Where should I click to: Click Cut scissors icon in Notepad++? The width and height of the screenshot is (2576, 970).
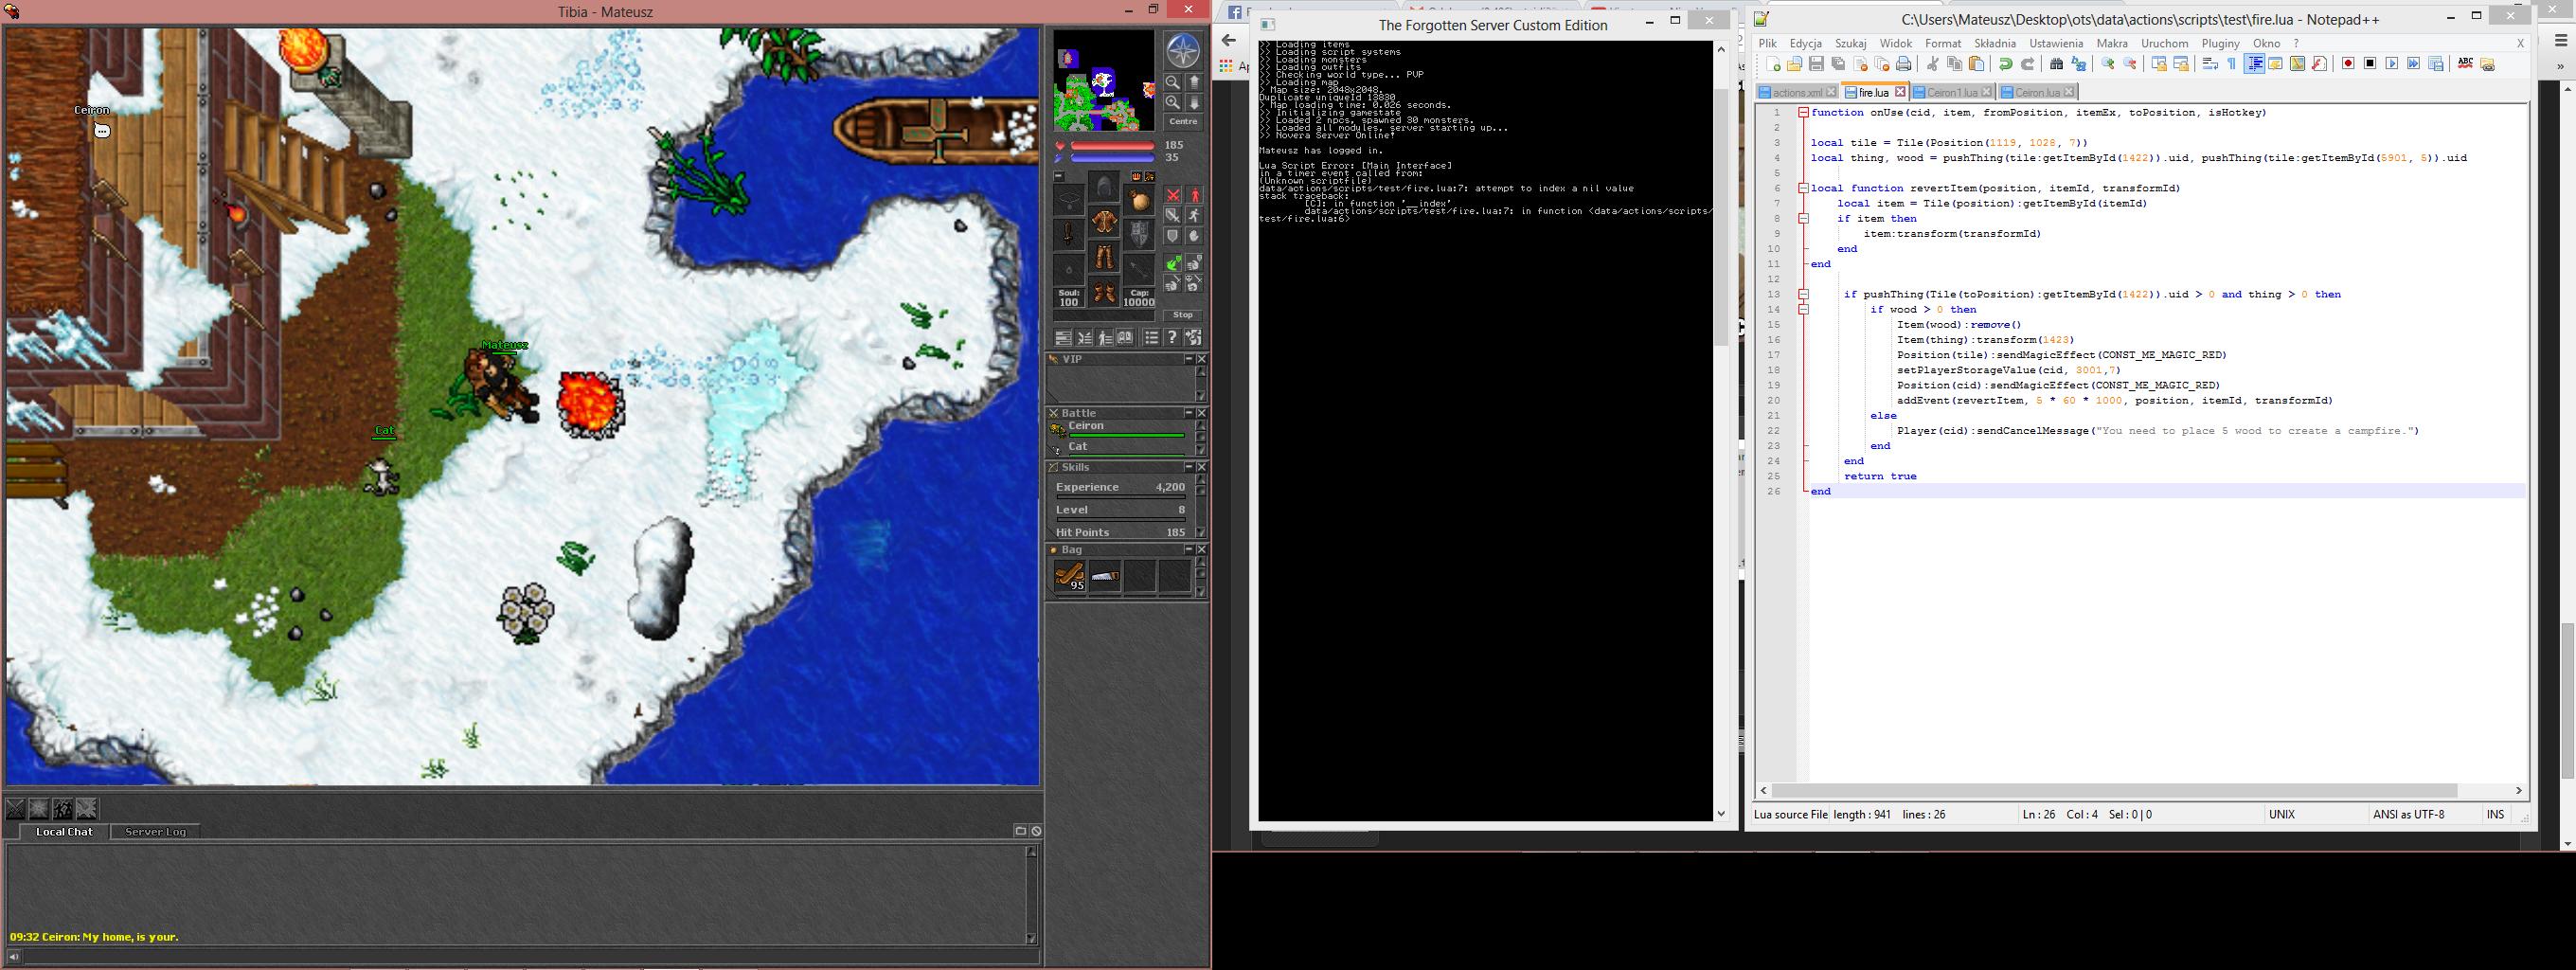tap(1932, 64)
